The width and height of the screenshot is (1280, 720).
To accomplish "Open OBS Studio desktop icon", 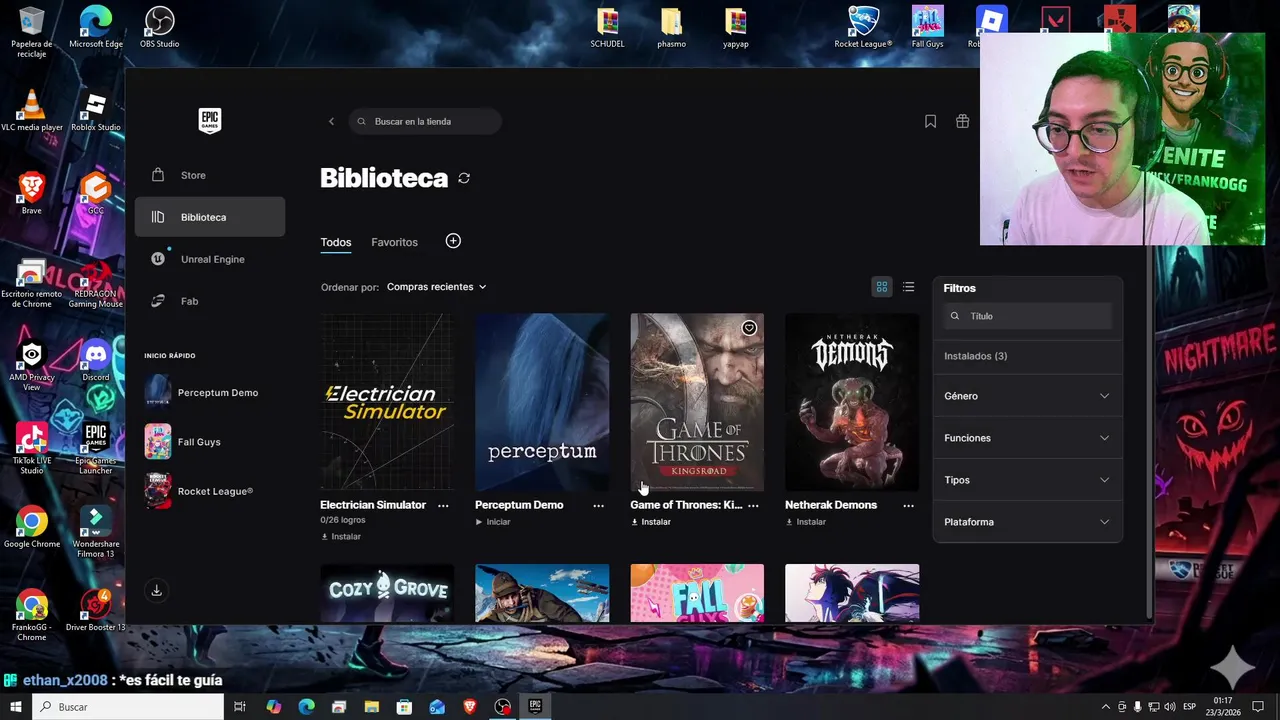I will [x=160, y=28].
